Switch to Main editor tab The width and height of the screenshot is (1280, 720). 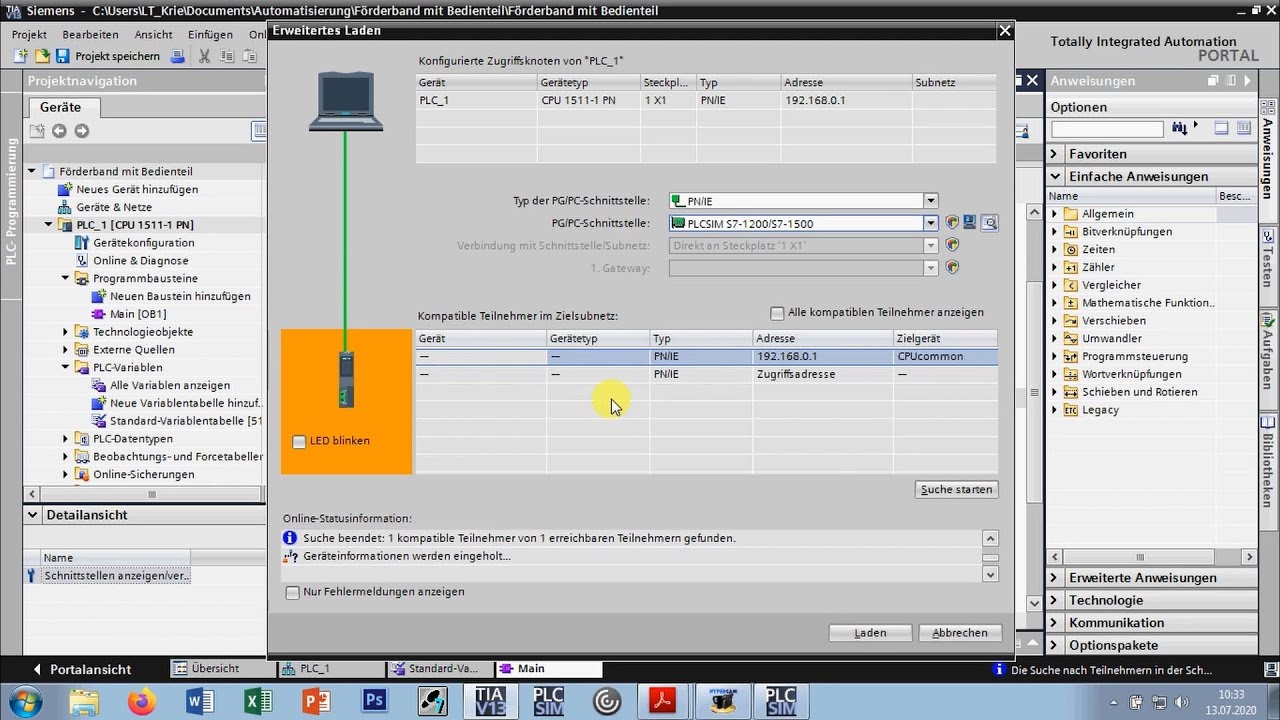click(547, 669)
